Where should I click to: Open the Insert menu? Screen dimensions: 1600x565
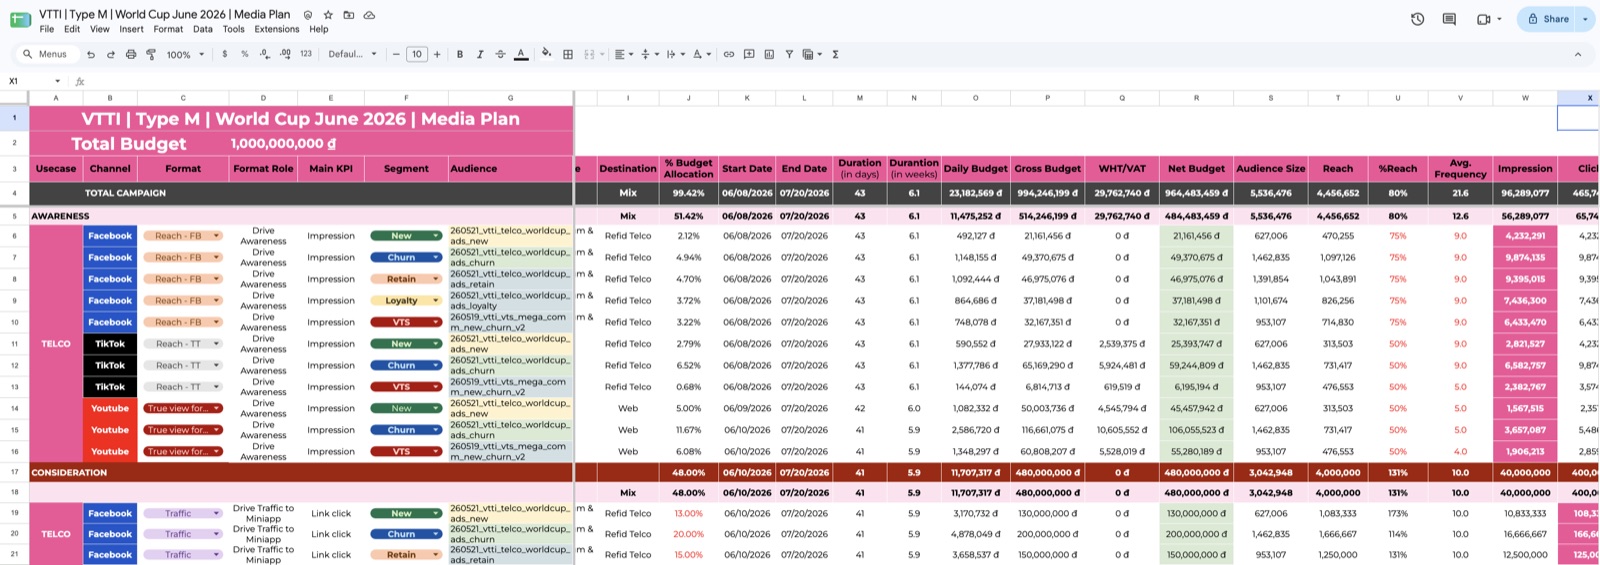132,29
